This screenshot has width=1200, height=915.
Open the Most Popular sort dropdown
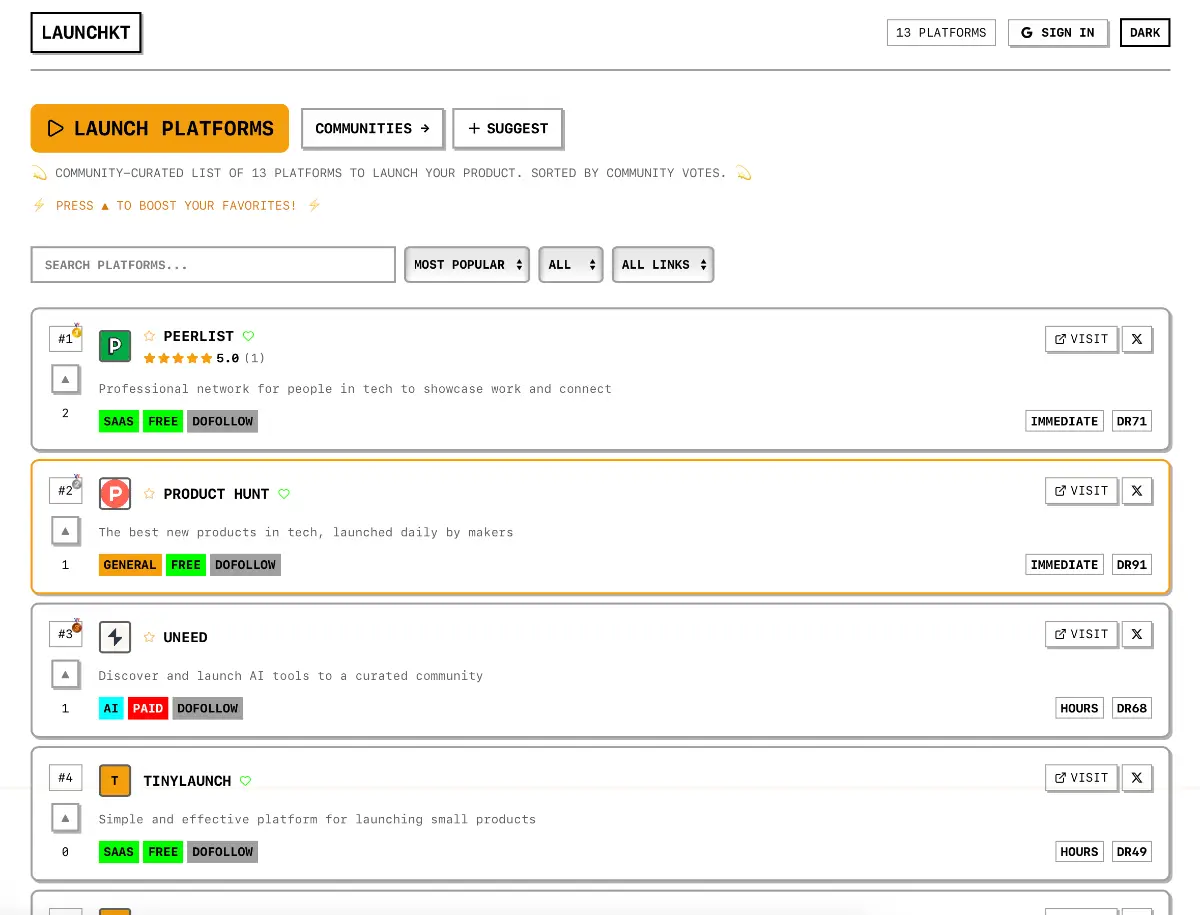point(467,265)
